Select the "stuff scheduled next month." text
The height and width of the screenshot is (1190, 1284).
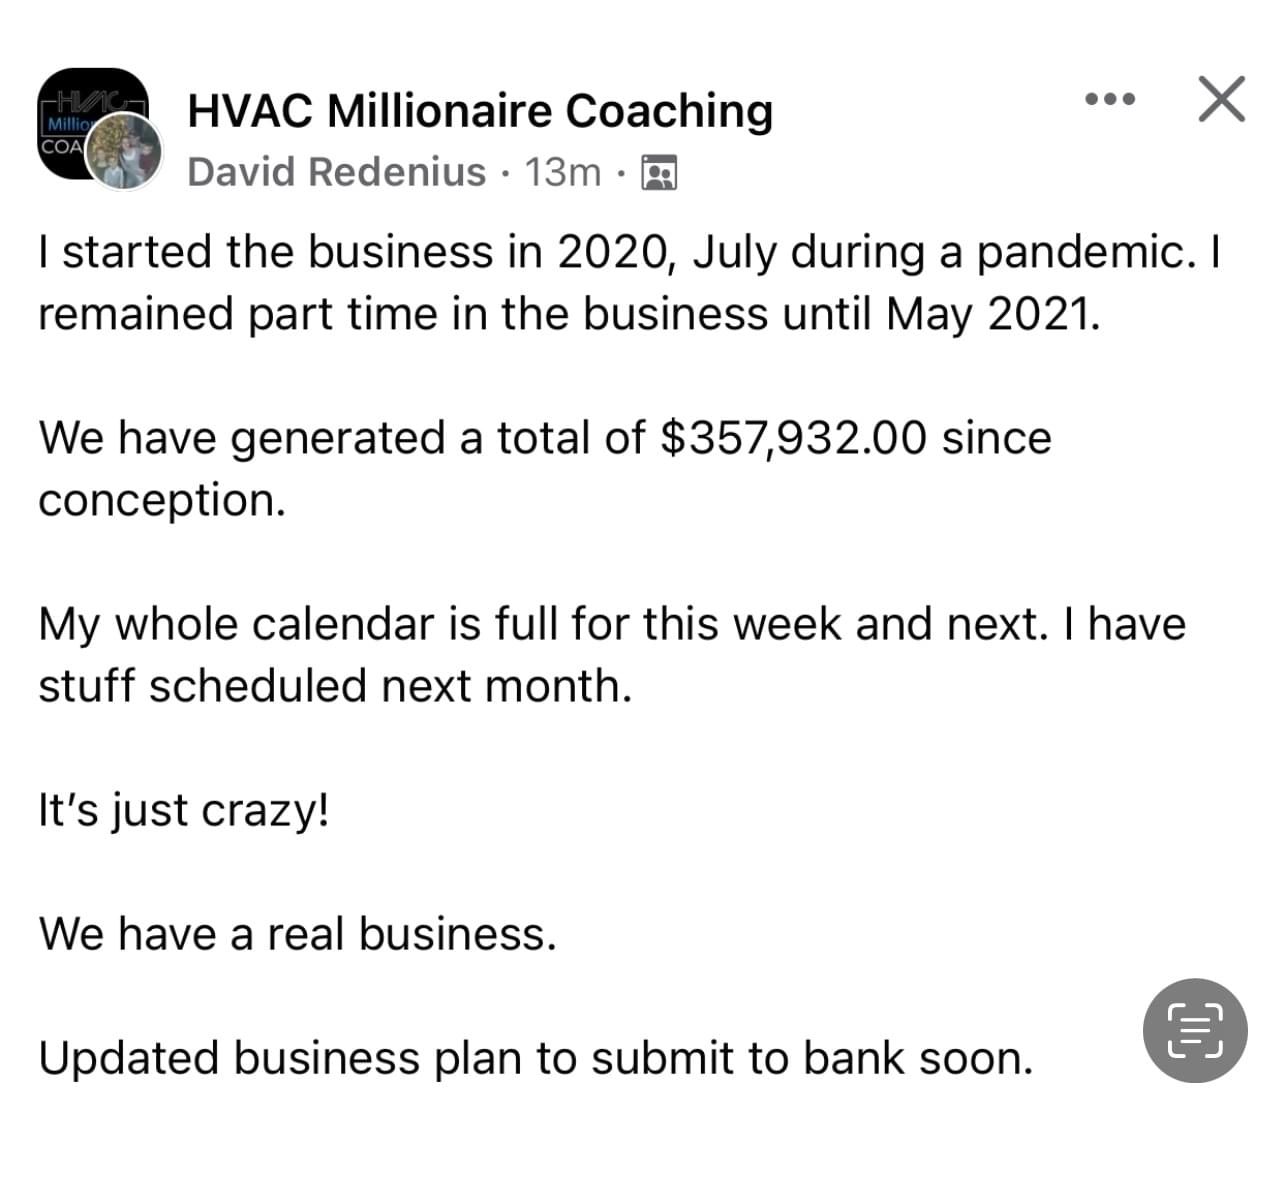tap(335, 686)
